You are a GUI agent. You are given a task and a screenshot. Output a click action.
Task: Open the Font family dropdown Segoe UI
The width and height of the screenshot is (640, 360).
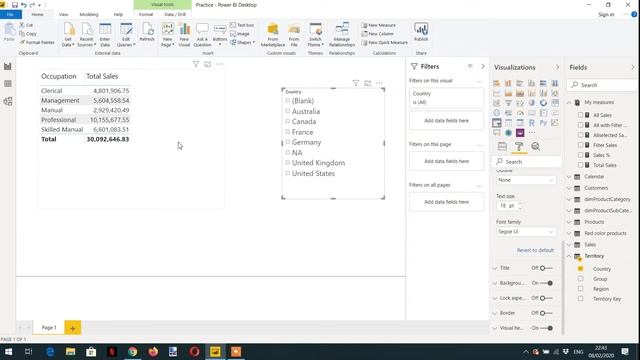[x=526, y=231]
